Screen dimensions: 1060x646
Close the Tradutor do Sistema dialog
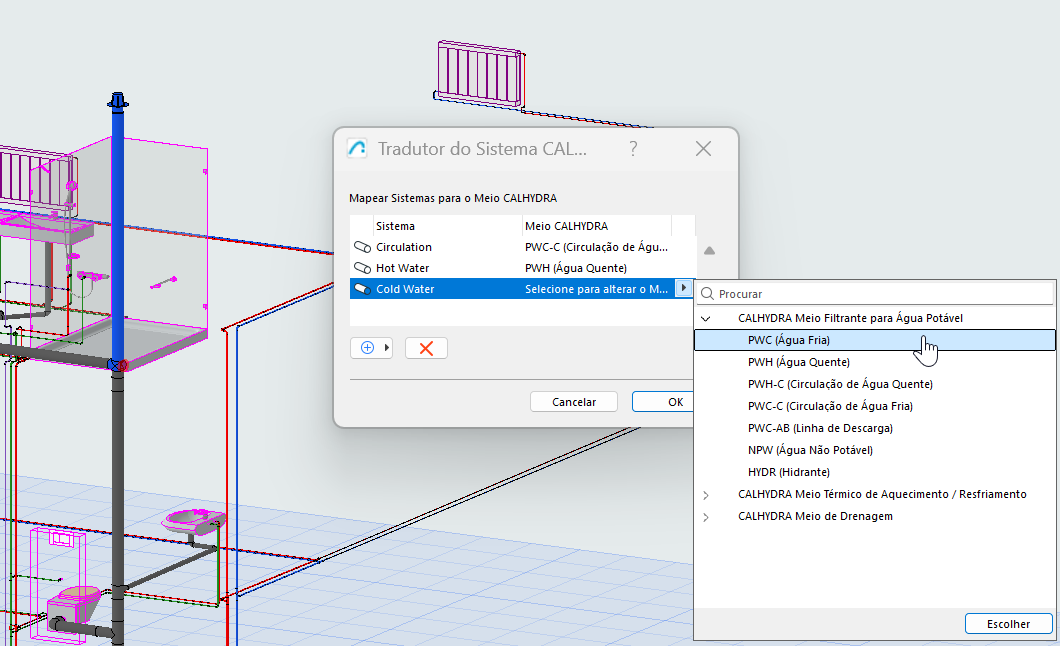[703, 149]
